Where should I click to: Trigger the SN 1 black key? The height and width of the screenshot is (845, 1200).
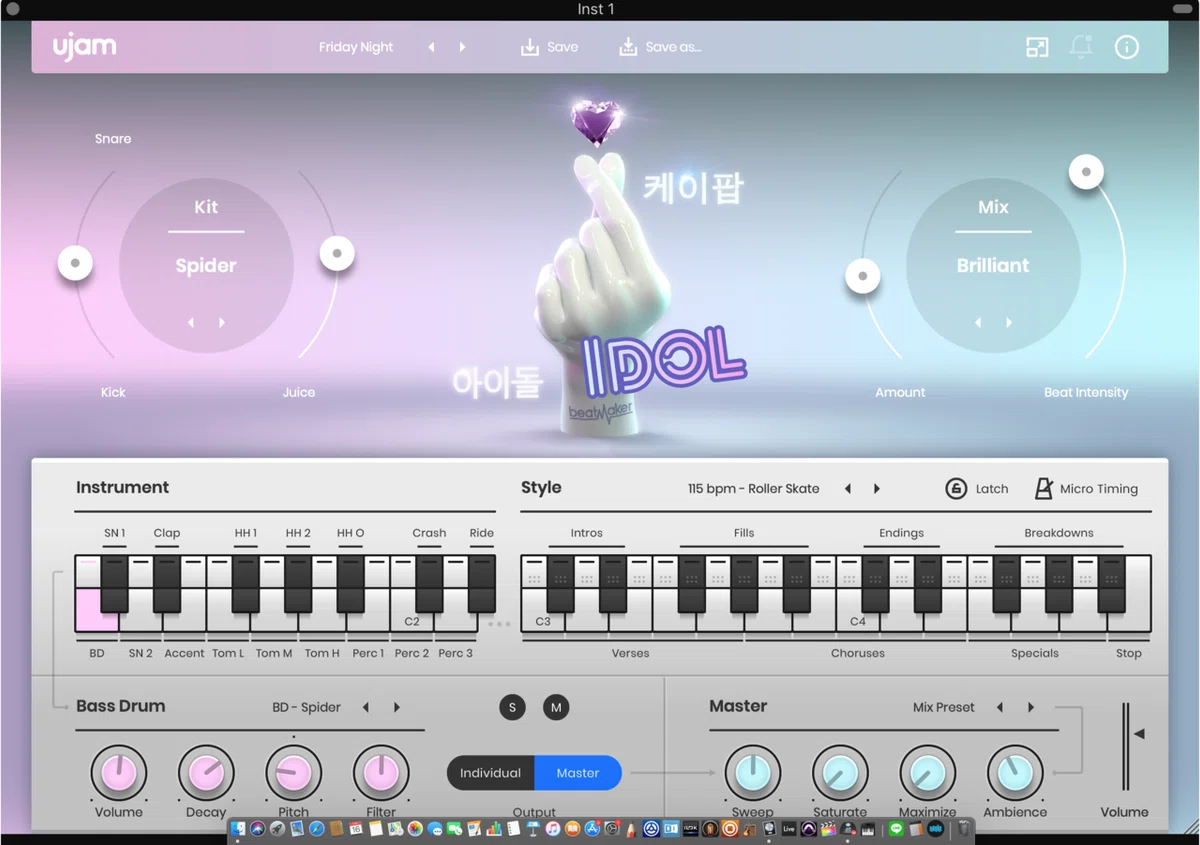[115, 584]
